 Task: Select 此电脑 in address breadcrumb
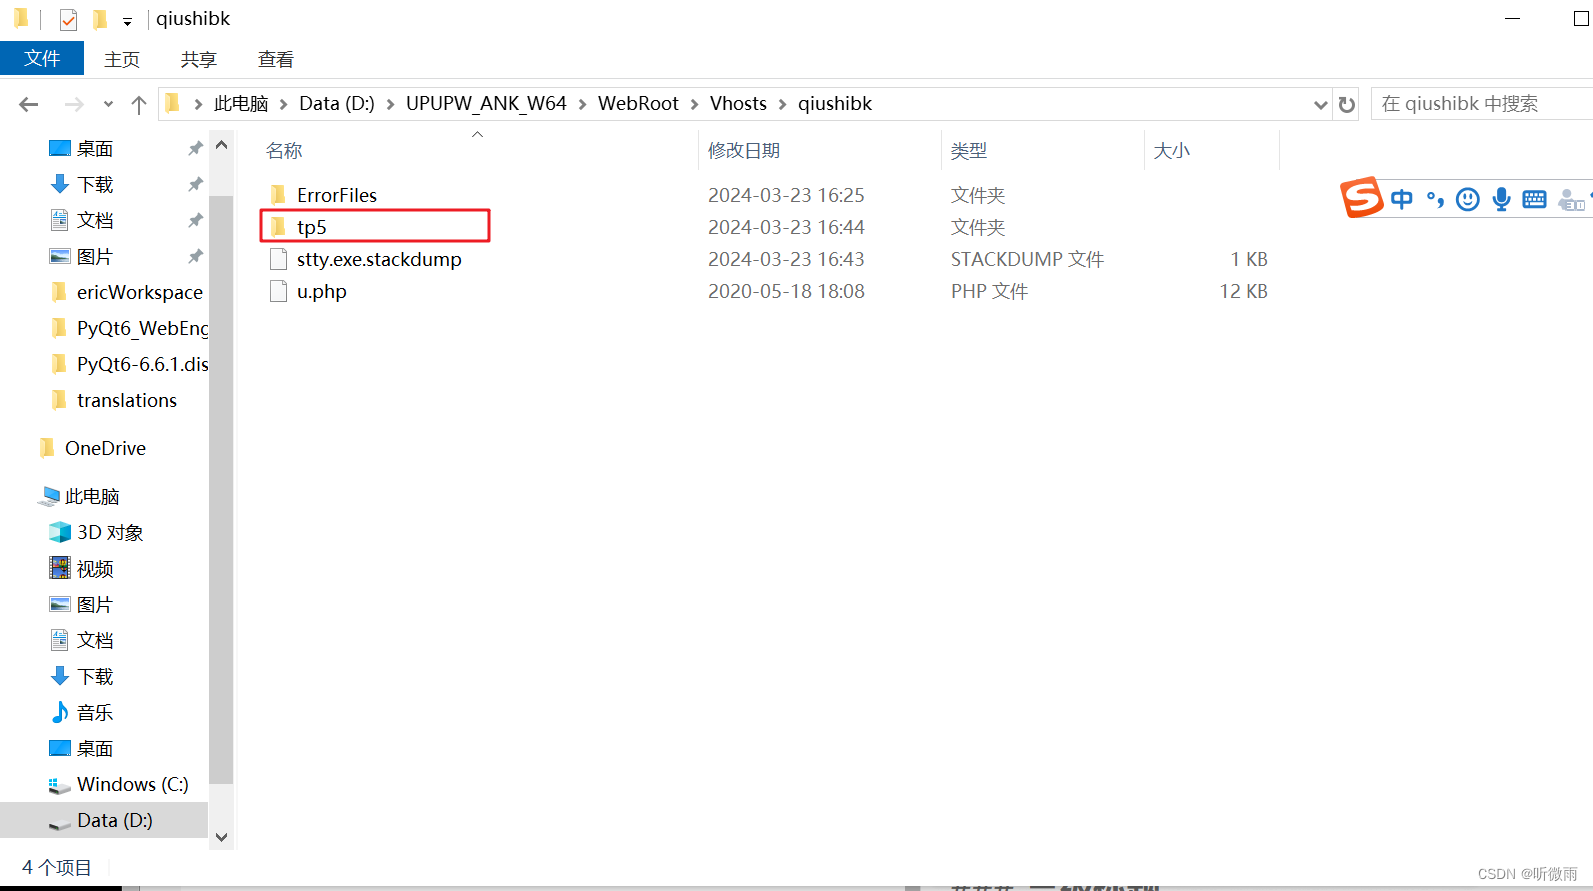(241, 104)
